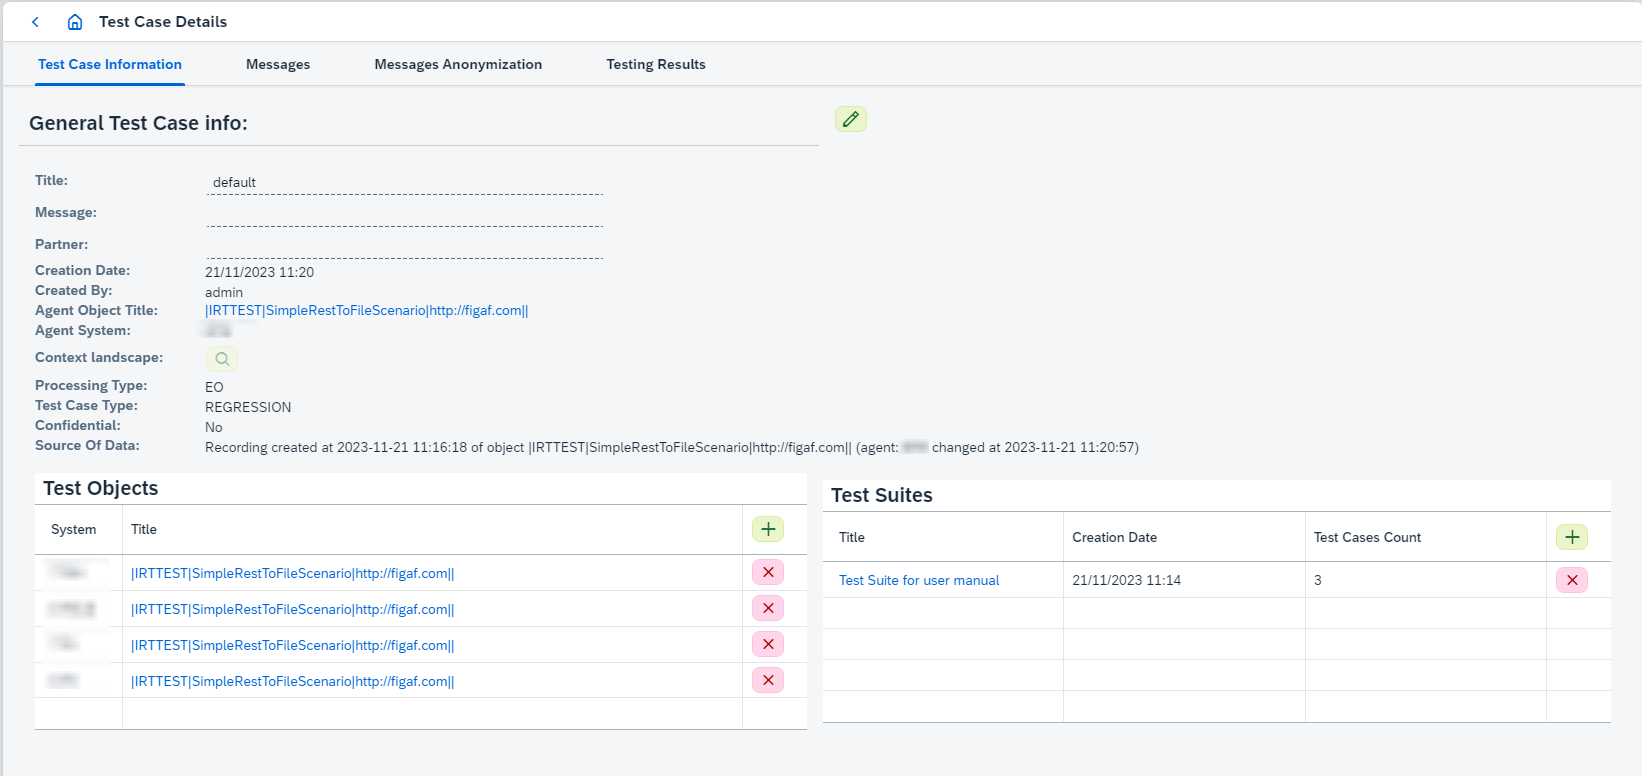Open the Testing Results tab
The height and width of the screenshot is (776, 1642).
click(x=656, y=64)
